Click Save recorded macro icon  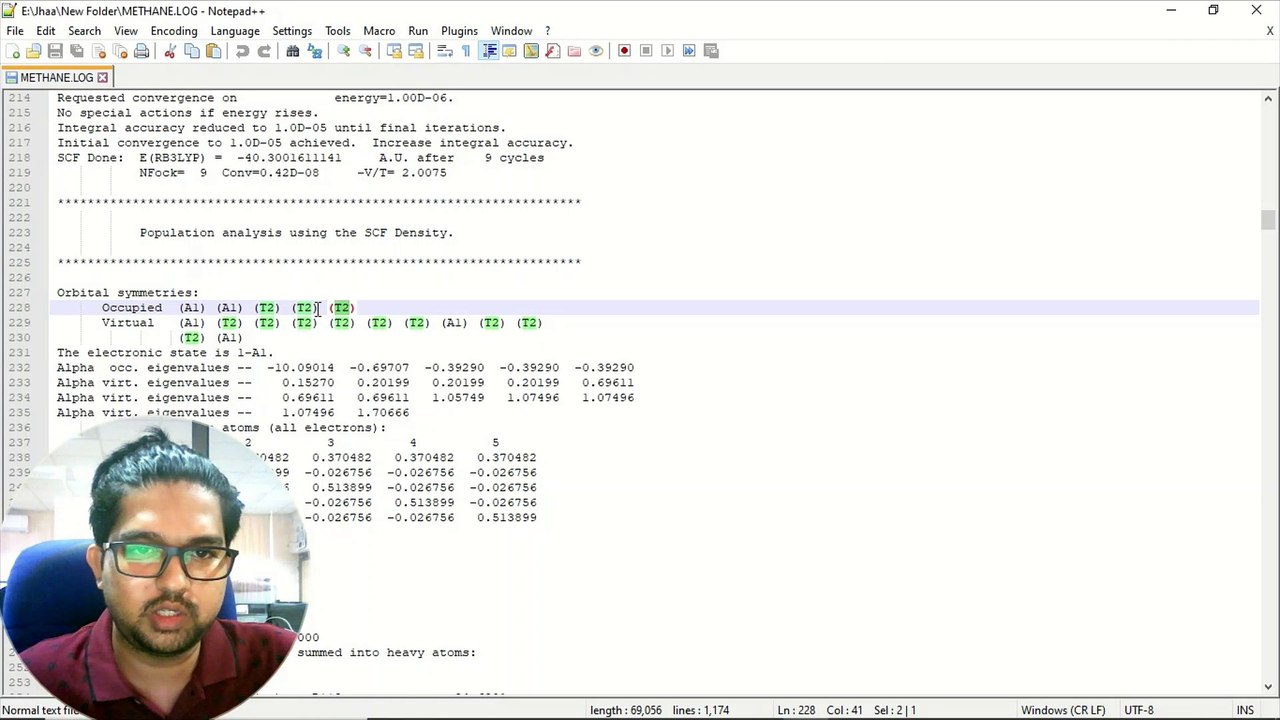pyautogui.click(x=711, y=51)
